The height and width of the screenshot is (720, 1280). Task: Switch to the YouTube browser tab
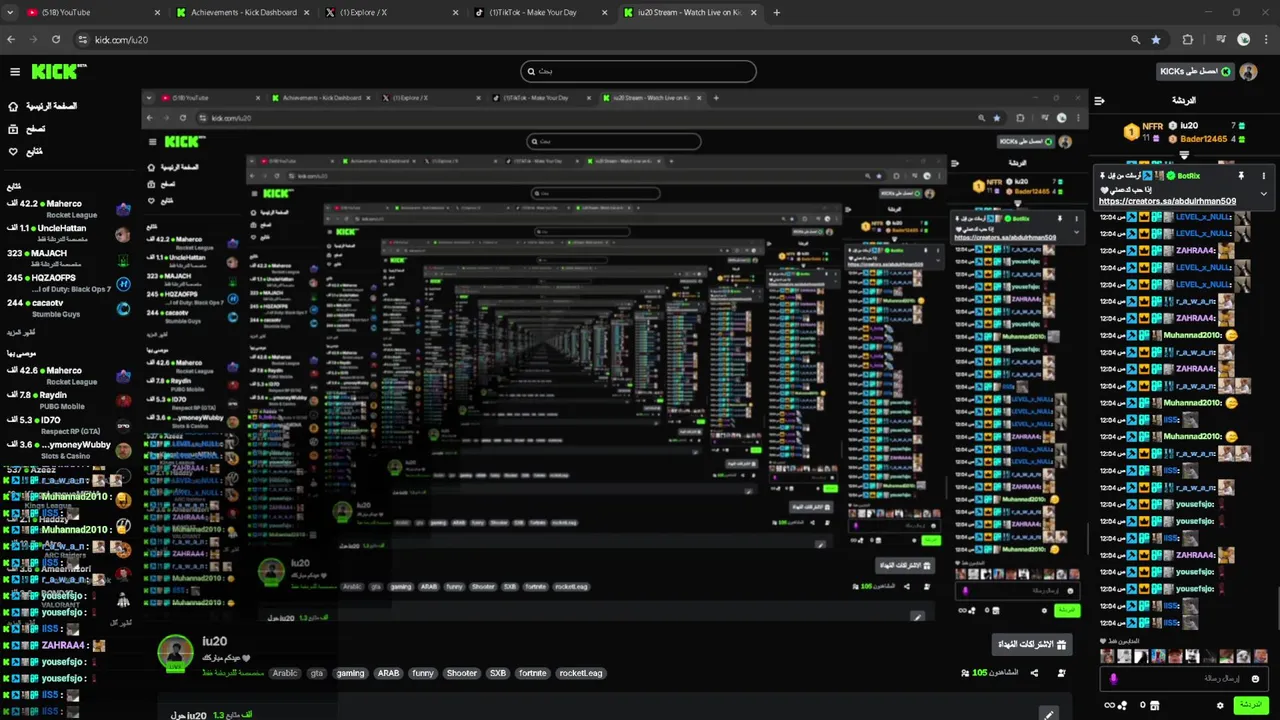pyautogui.click(x=90, y=12)
